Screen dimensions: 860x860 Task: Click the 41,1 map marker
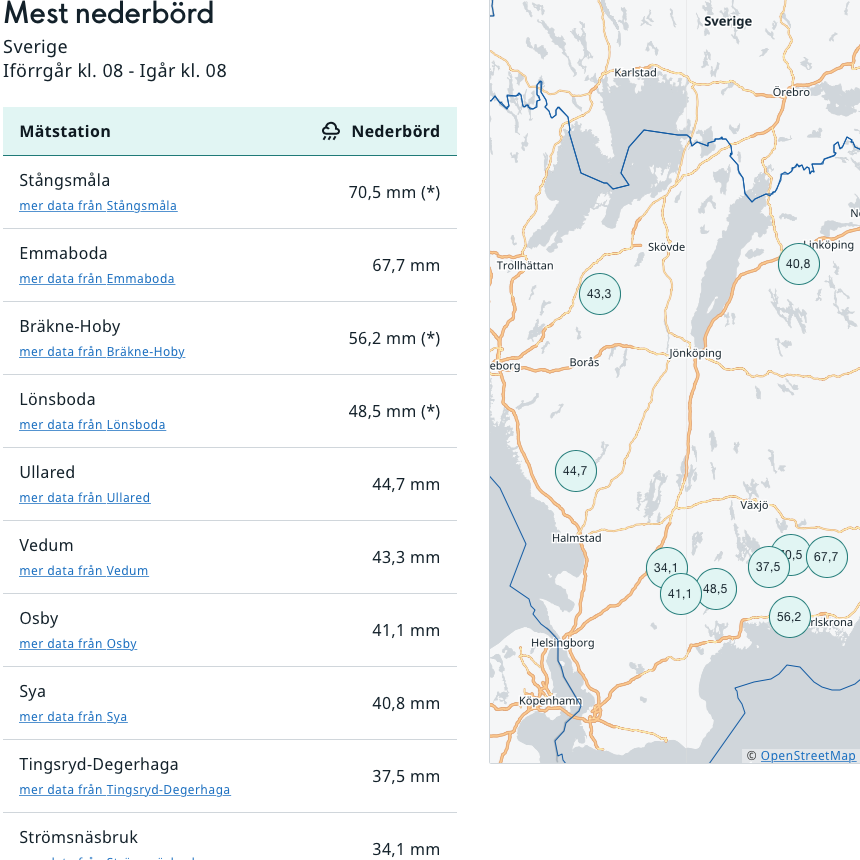click(x=681, y=594)
